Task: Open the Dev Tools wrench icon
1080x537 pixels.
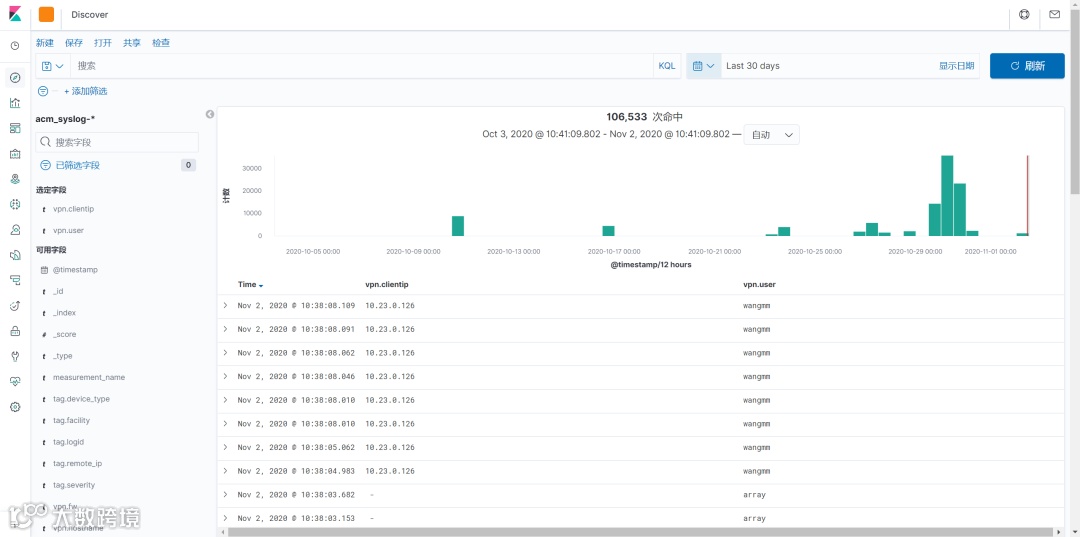Action: pyautogui.click(x=15, y=356)
